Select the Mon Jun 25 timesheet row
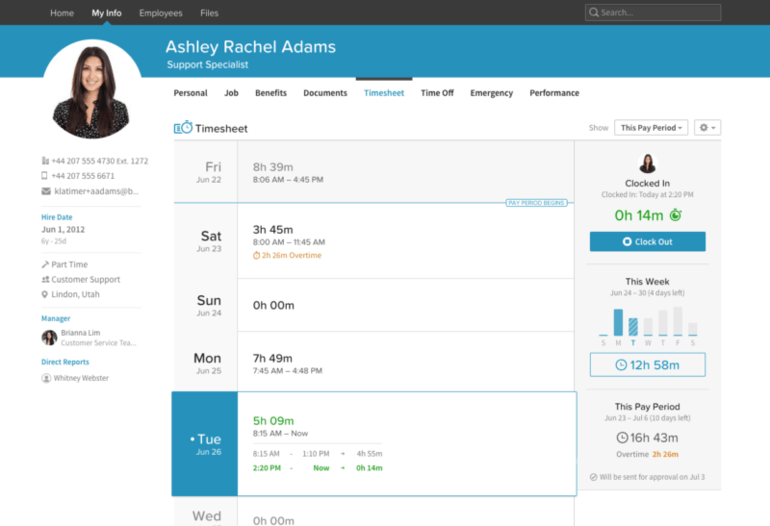This screenshot has width=770, height=526. [x=374, y=362]
